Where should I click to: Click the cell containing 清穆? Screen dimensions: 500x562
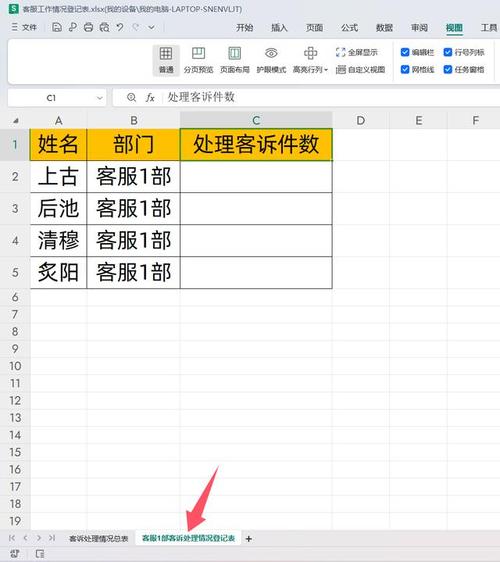(58, 240)
